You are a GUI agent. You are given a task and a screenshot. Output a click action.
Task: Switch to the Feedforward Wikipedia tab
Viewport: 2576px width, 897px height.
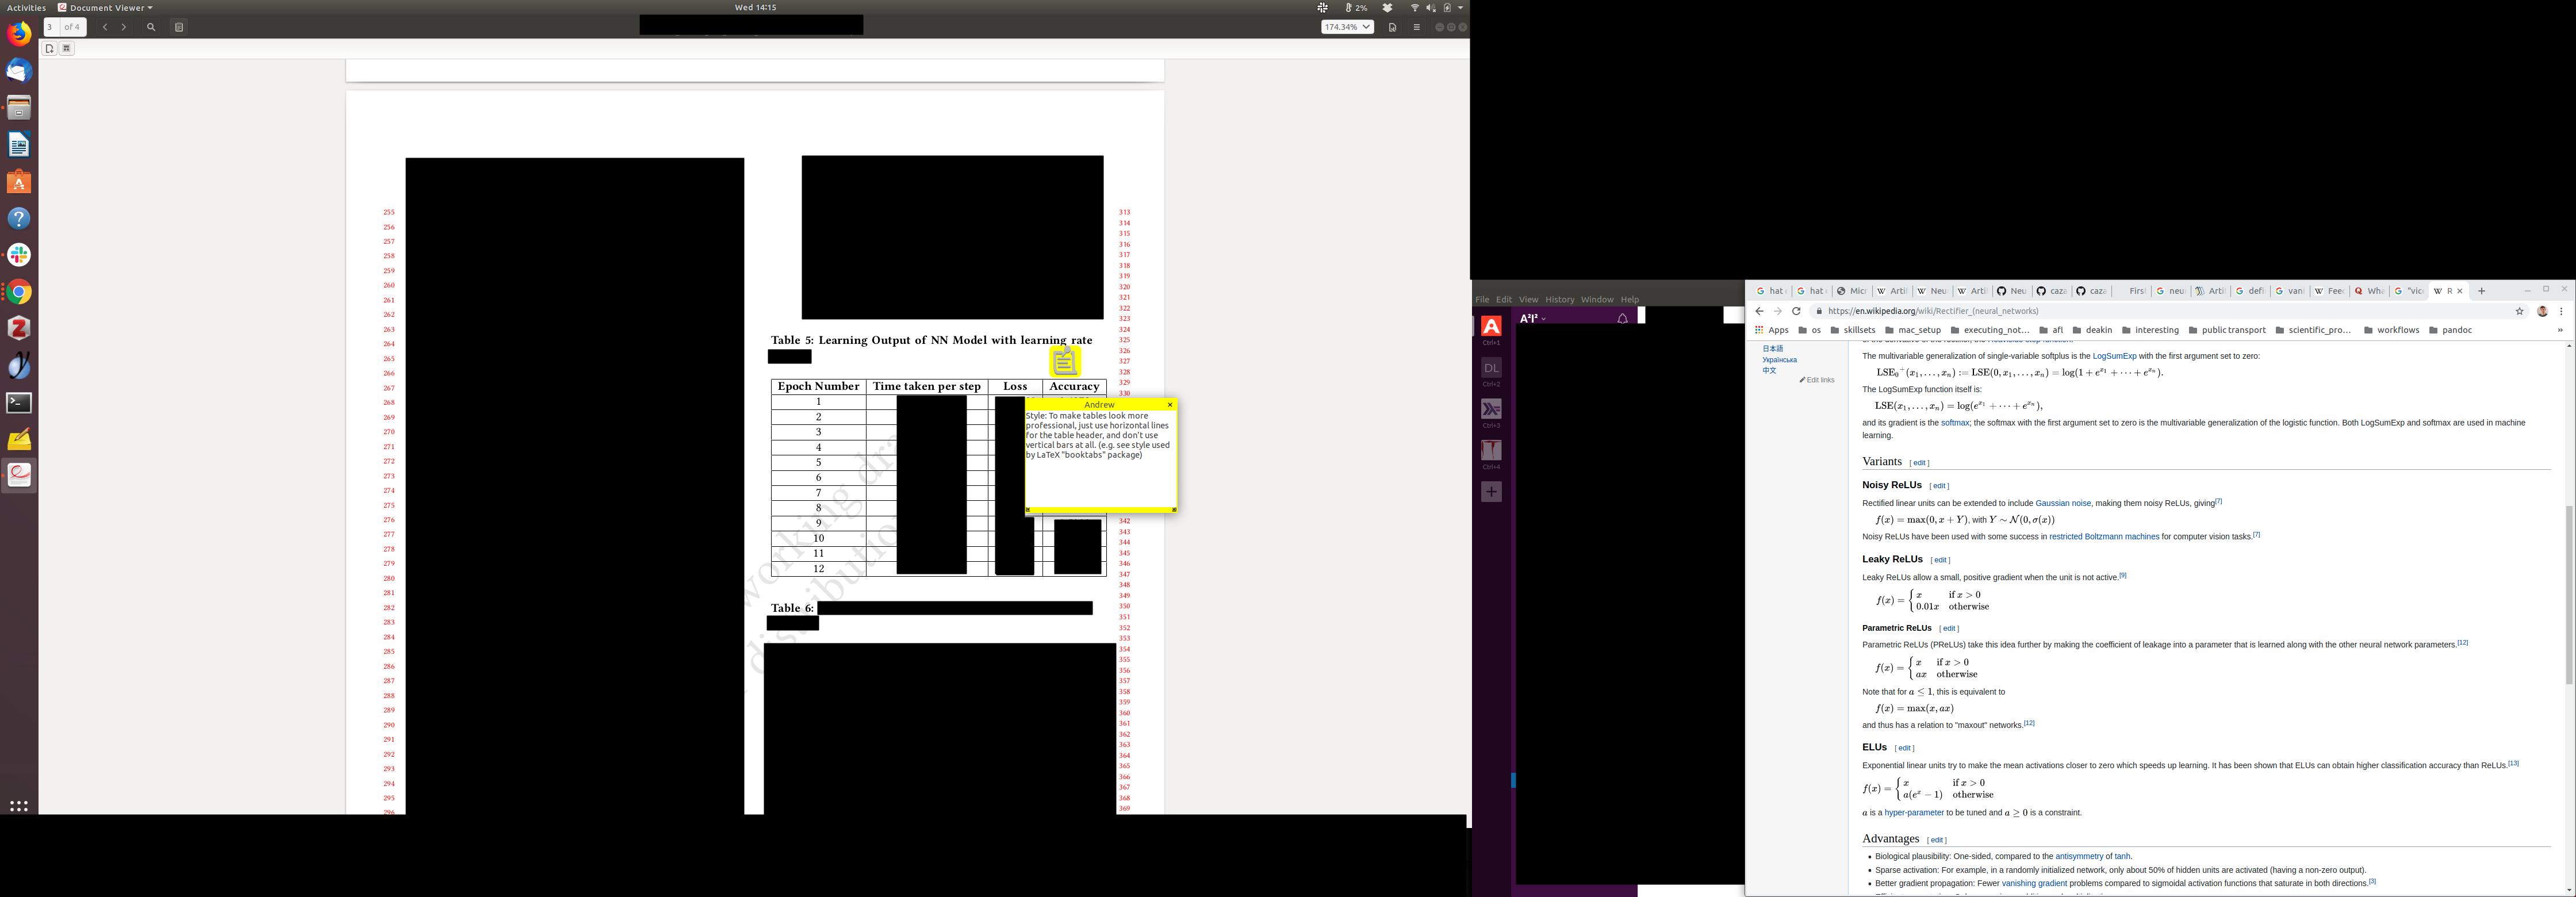[x=2328, y=291]
